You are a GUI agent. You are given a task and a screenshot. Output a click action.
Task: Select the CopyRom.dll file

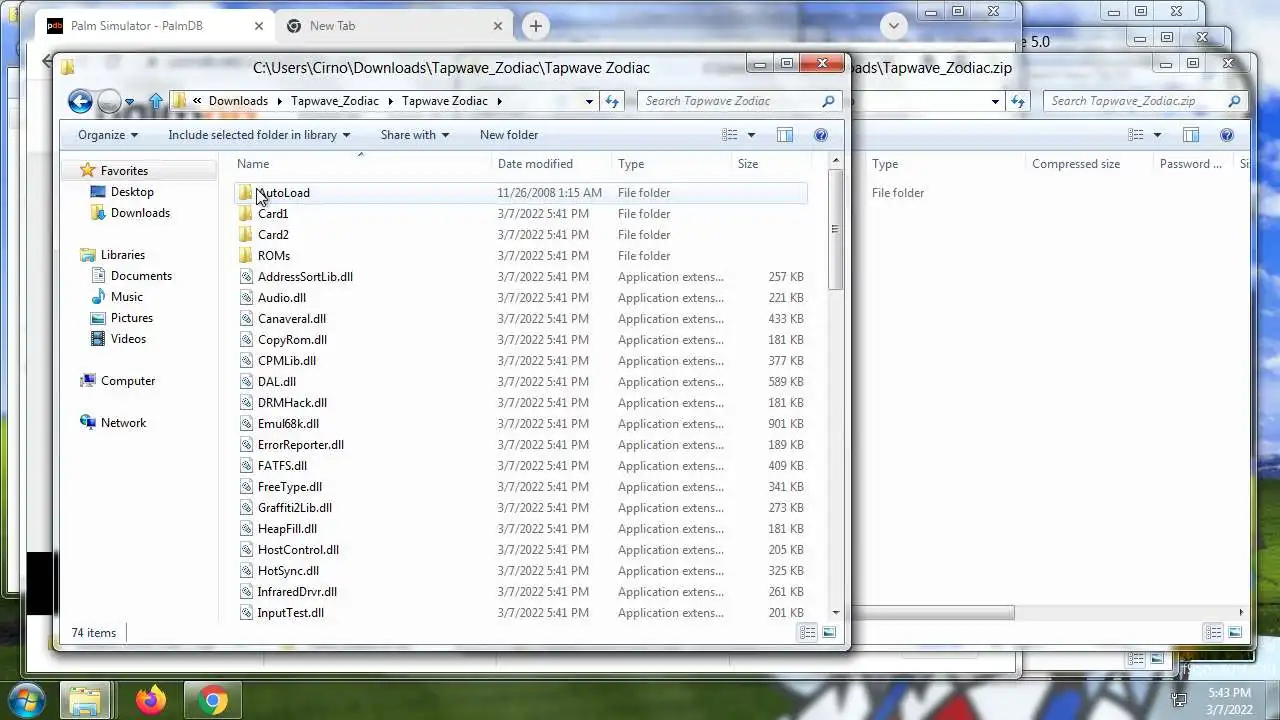click(292, 340)
